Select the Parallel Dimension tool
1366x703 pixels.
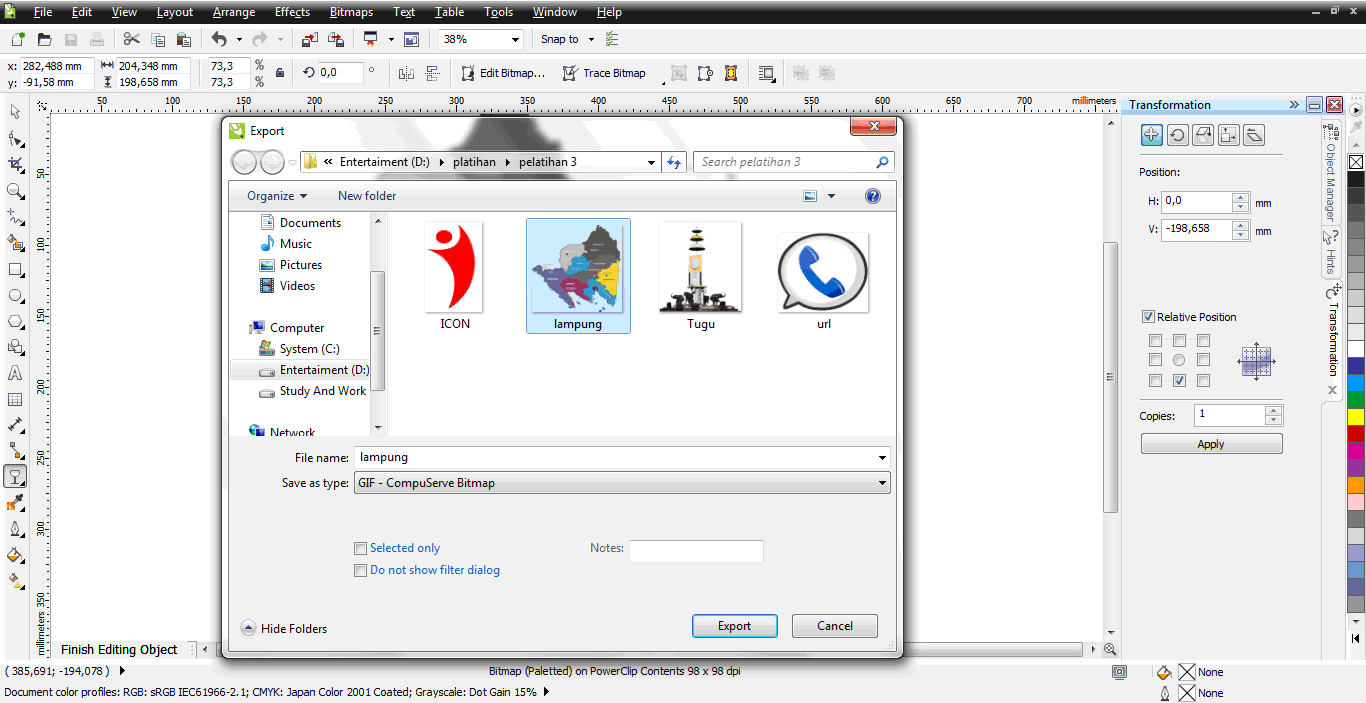point(15,425)
